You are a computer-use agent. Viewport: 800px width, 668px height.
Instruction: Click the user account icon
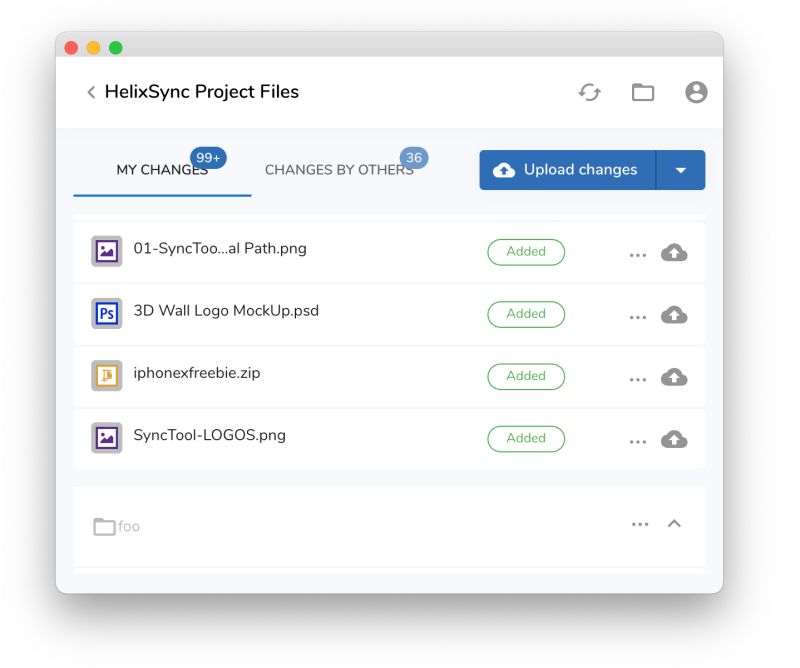tap(696, 91)
